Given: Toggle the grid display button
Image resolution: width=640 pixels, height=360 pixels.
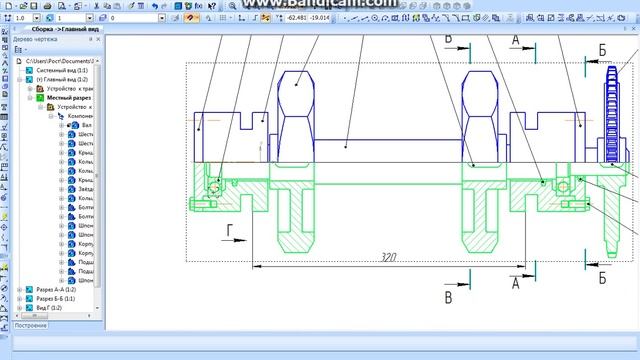Looking at the screenshot, I should coord(222,18).
